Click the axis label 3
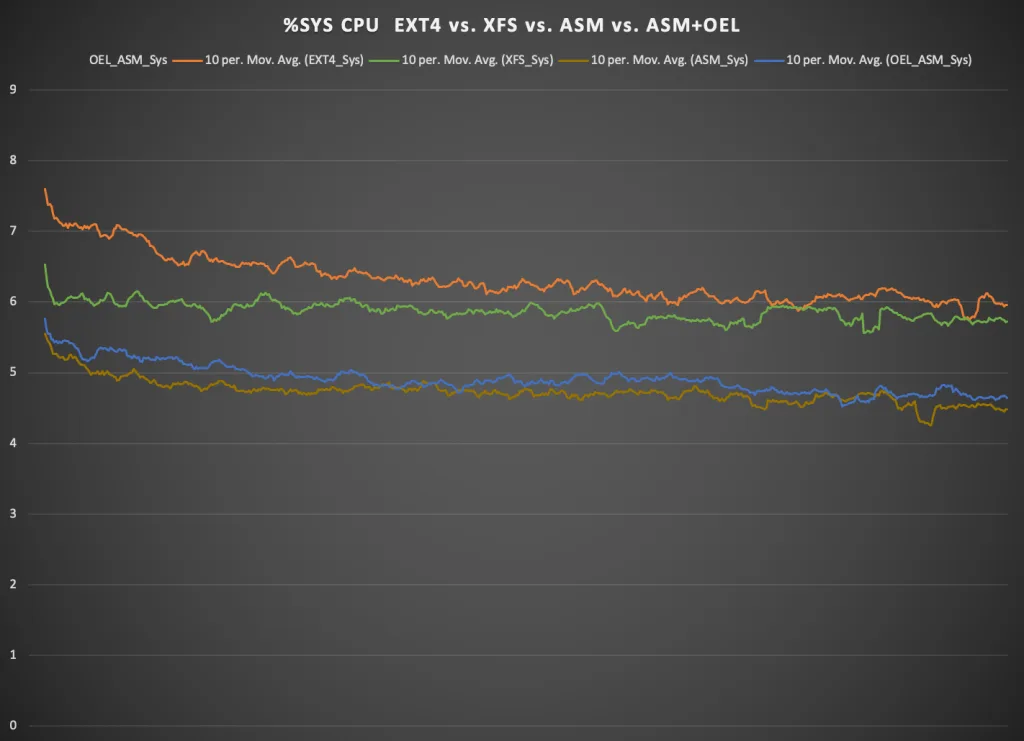Image resolution: width=1024 pixels, height=741 pixels. [x=13, y=513]
